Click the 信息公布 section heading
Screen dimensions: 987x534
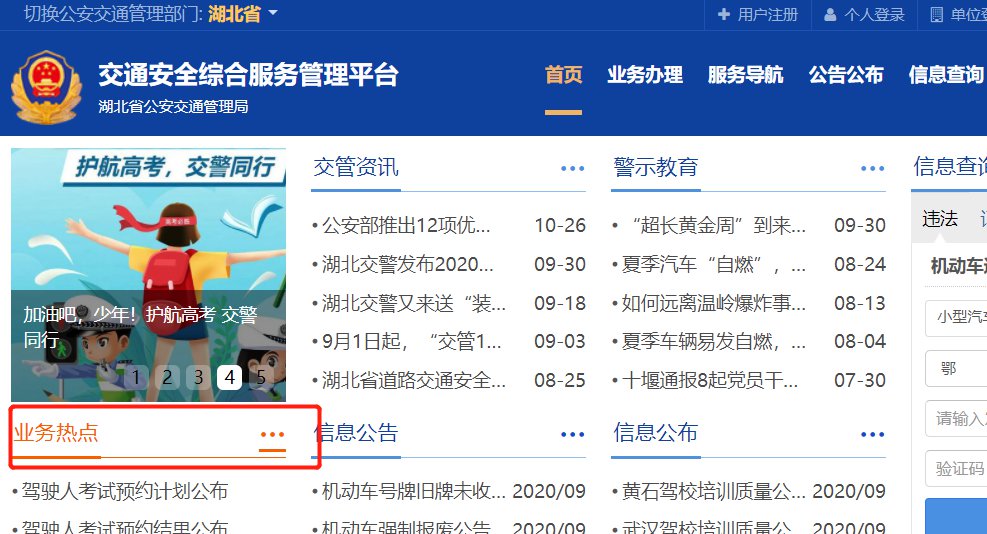656,433
